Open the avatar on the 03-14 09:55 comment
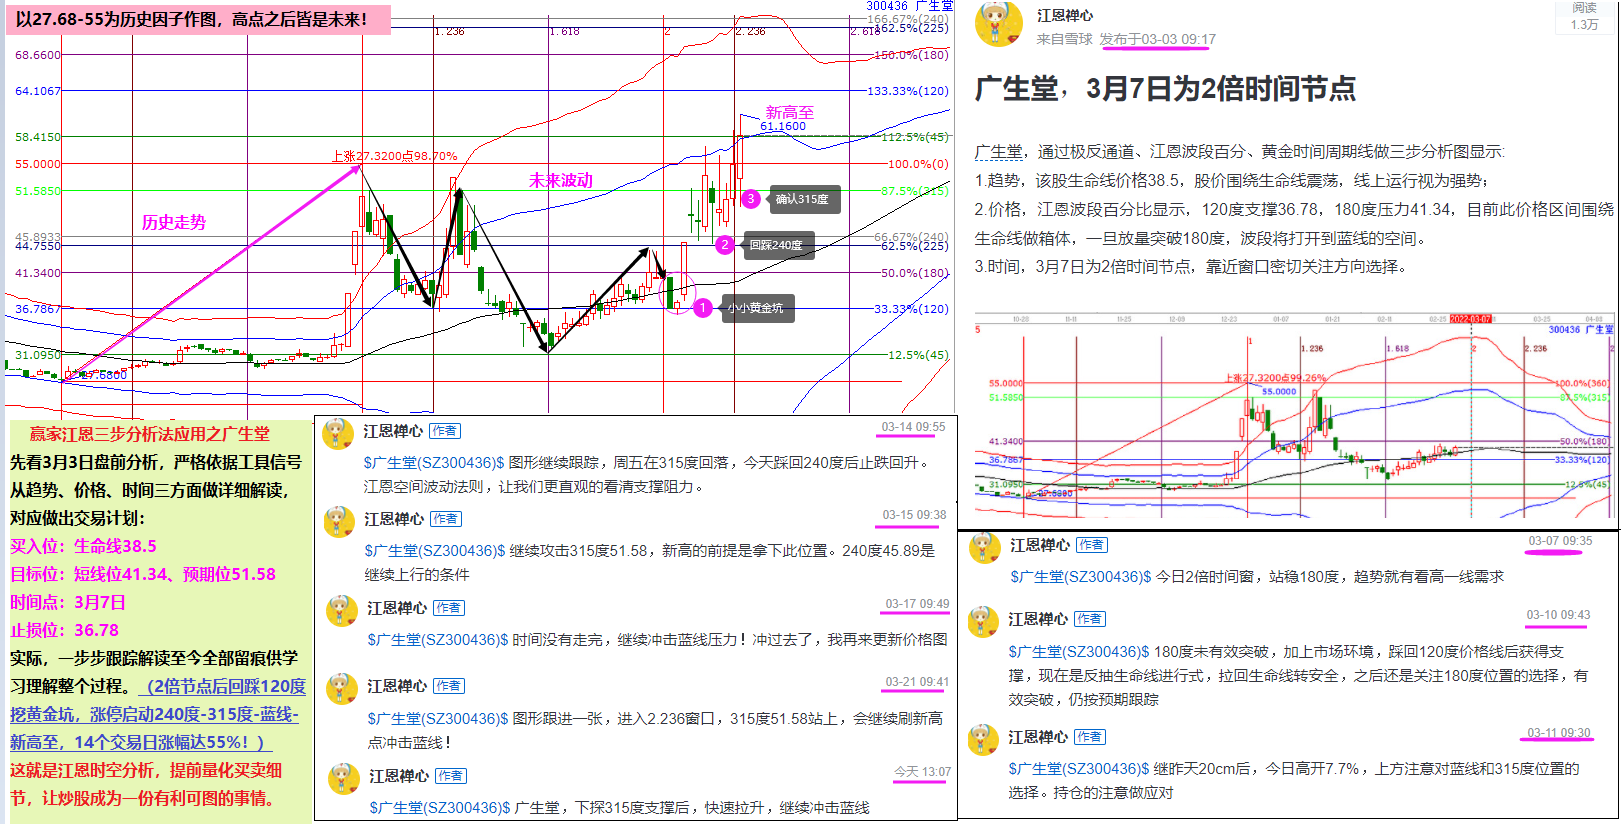 (339, 433)
